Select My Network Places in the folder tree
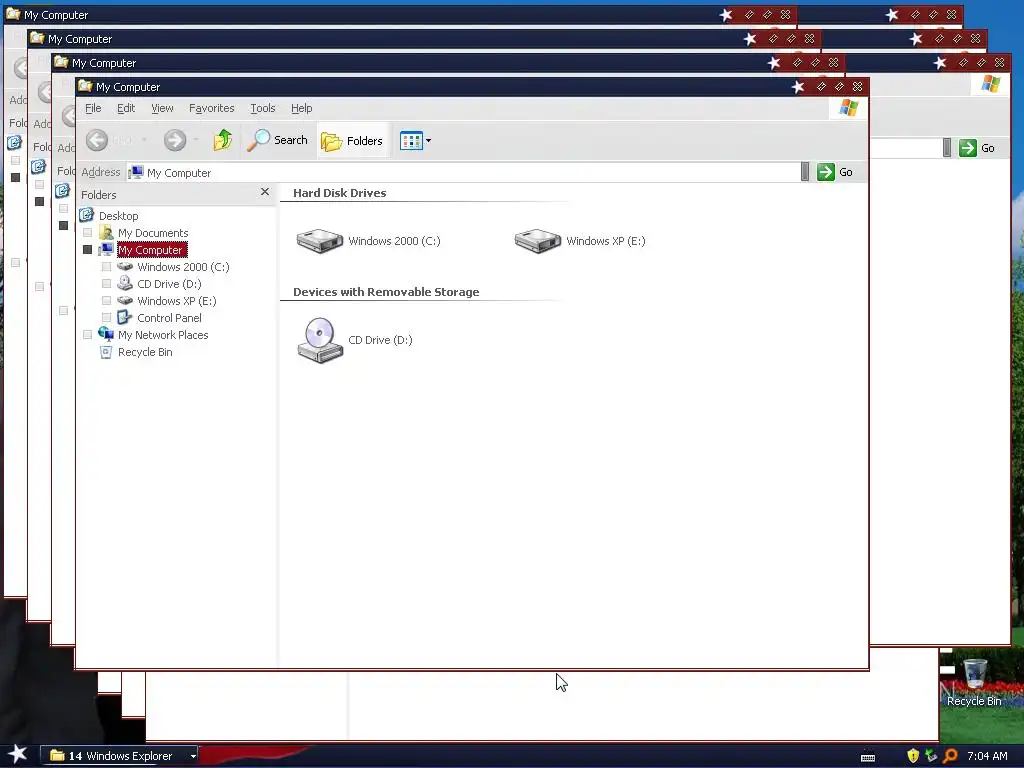Viewport: 1024px width, 768px height. coord(163,334)
